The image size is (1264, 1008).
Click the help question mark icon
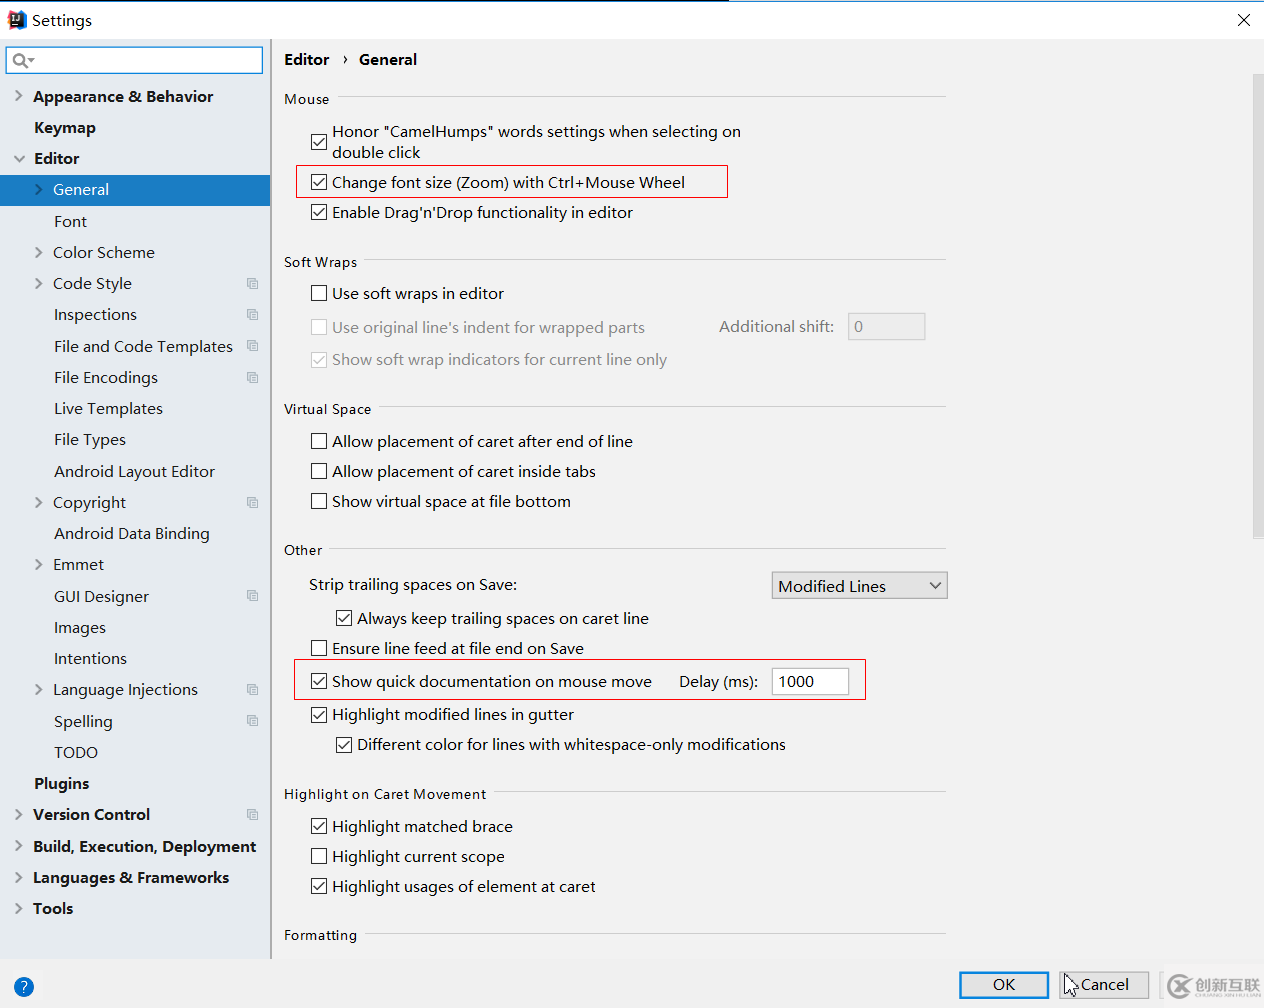pos(24,987)
